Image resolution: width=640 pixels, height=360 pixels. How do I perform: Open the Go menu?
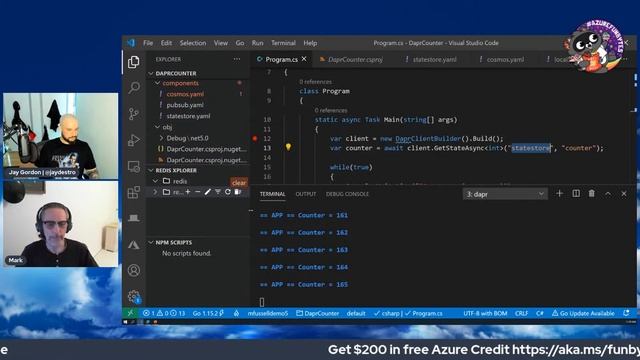[240, 43]
